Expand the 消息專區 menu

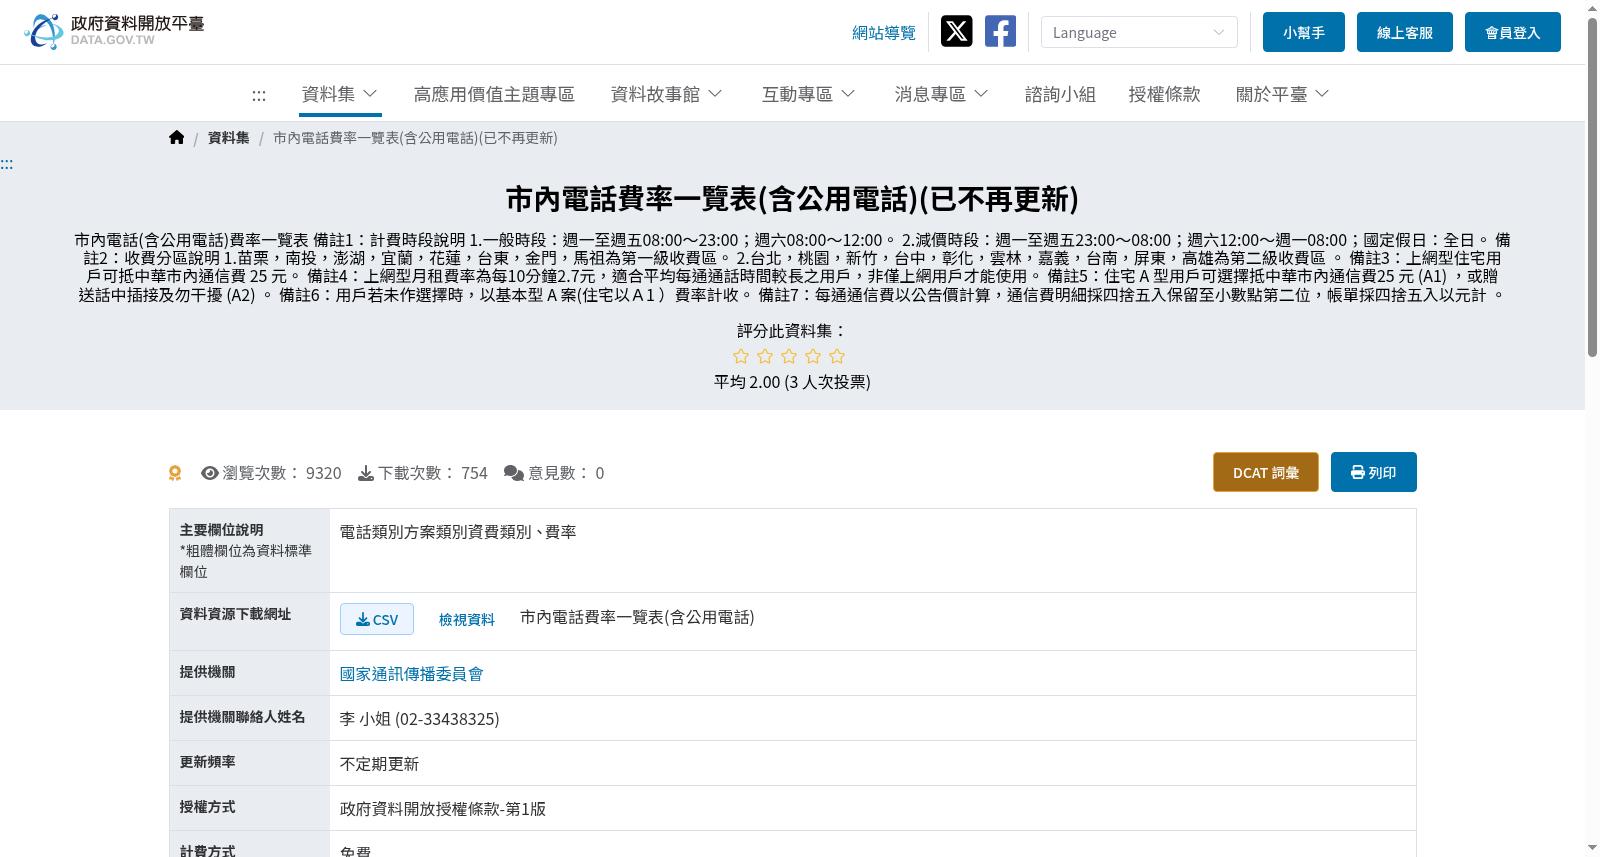point(941,94)
